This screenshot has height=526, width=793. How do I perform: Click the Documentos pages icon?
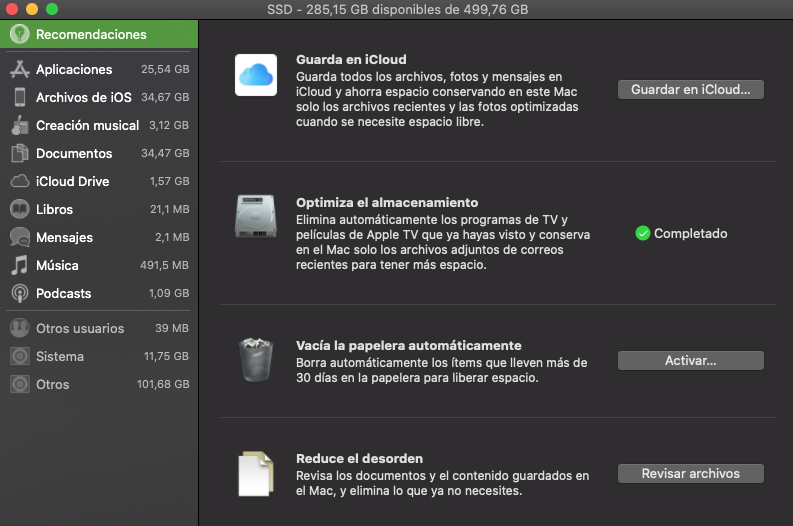click(x=20, y=153)
